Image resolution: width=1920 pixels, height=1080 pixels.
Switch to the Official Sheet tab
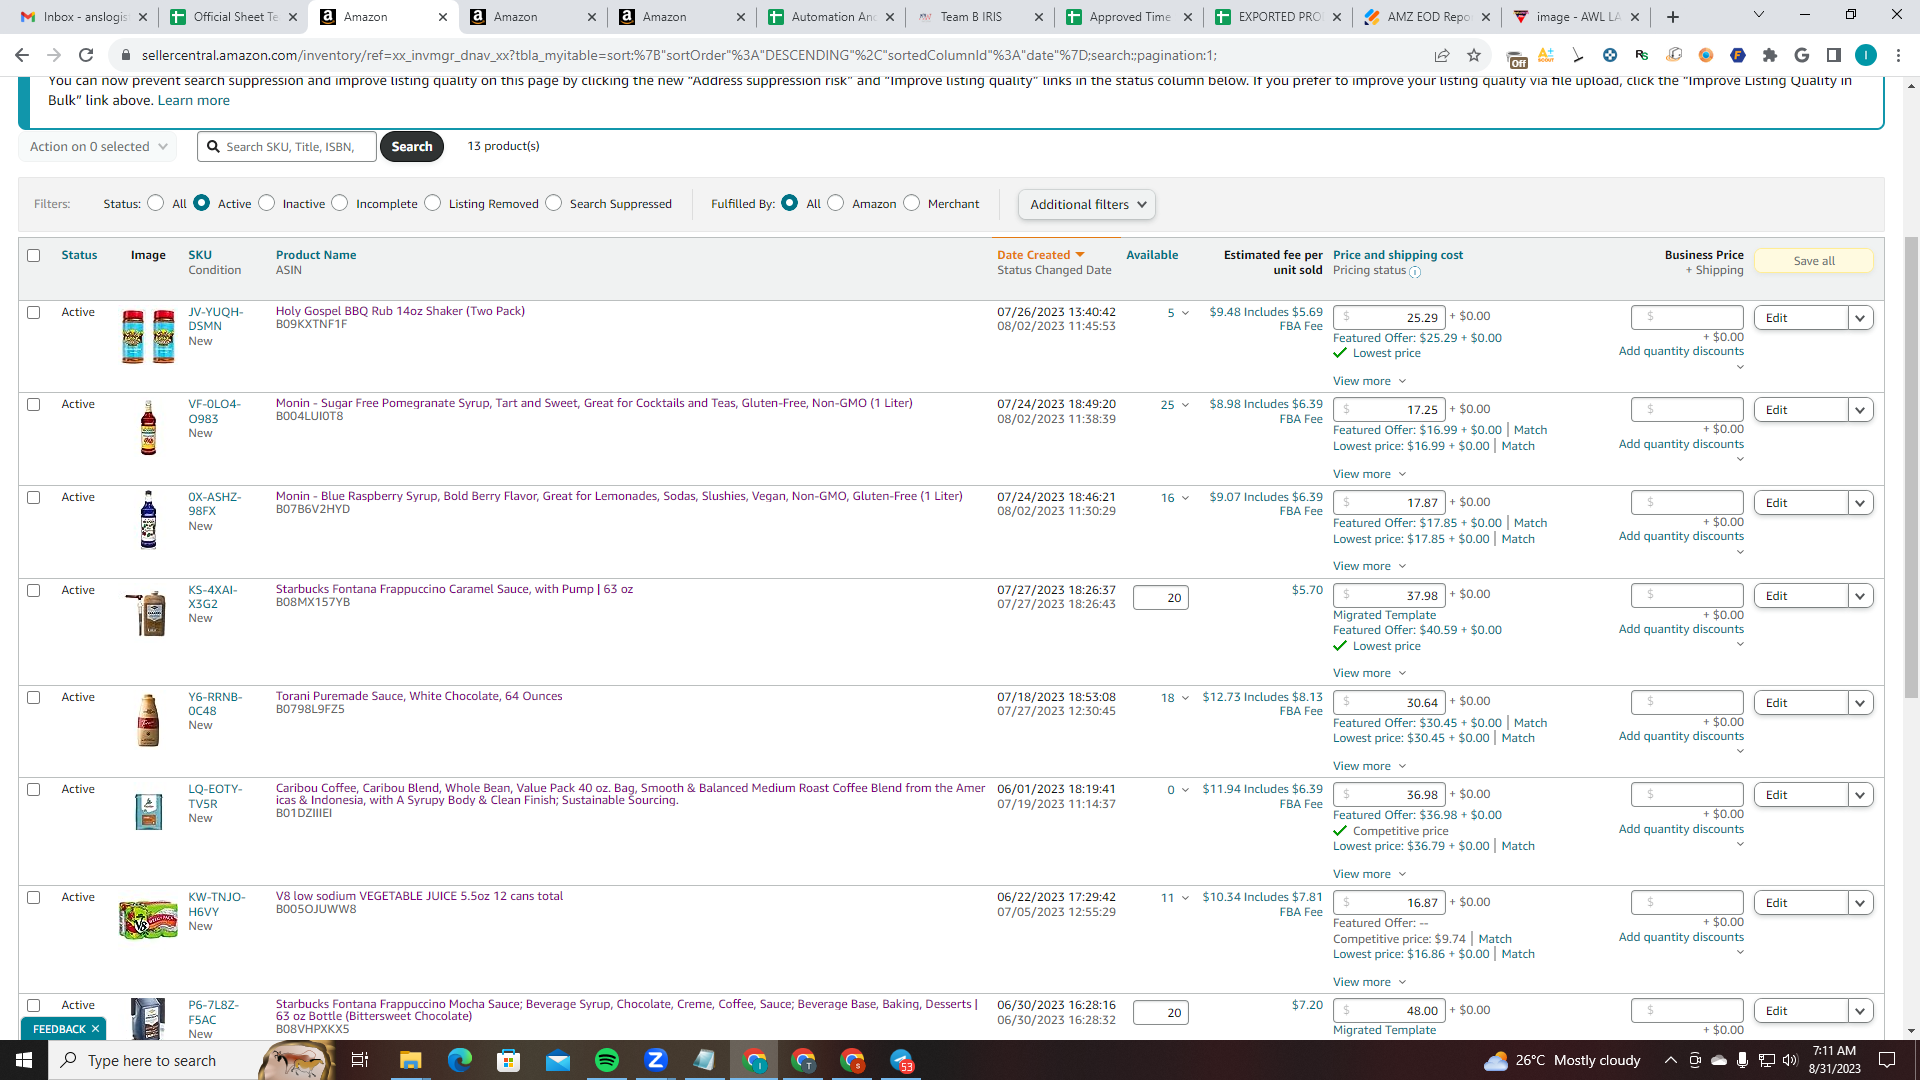[234, 17]
